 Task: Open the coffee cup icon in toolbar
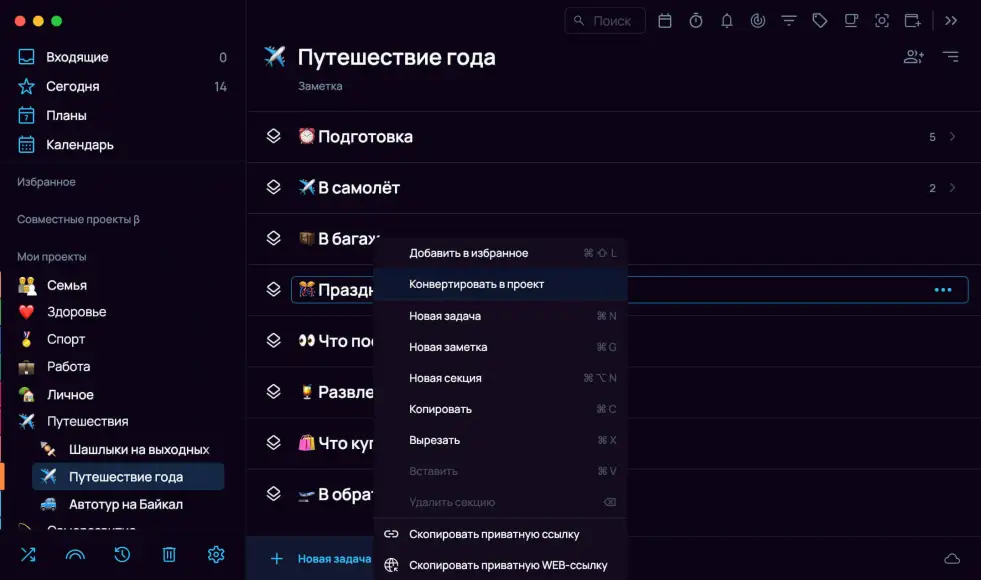pos(851,20)
